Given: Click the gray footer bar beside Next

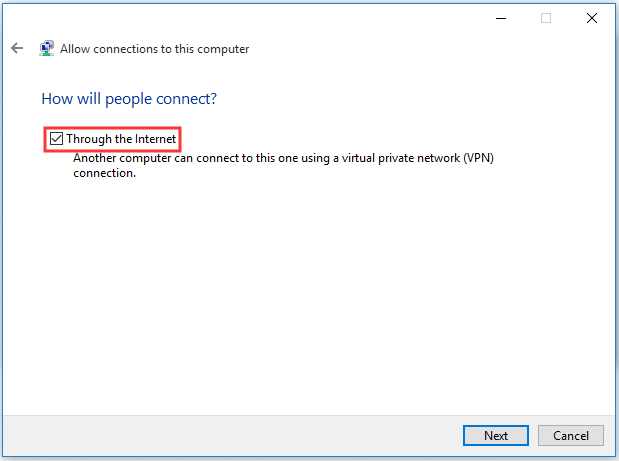Looking at the screenshot, I should 233,435.
